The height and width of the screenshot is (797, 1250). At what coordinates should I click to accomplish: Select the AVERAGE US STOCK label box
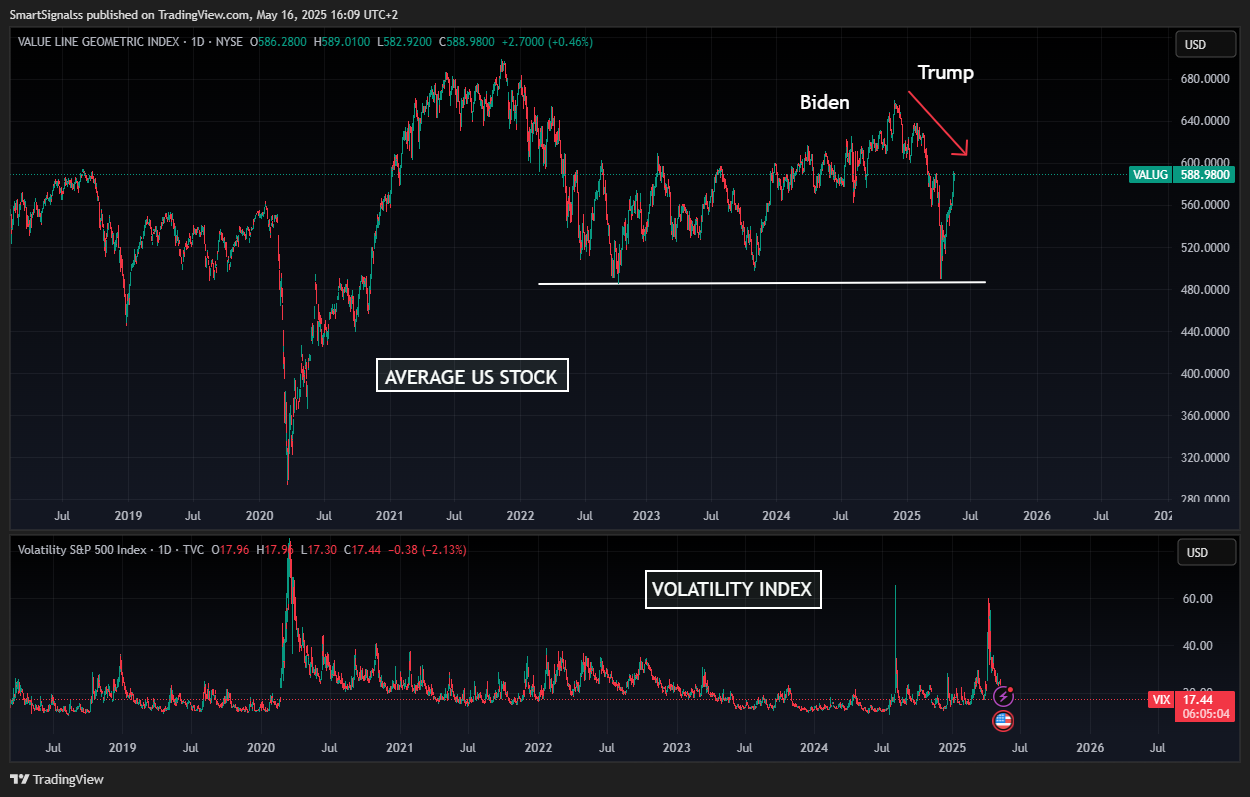tap(471, 376)
